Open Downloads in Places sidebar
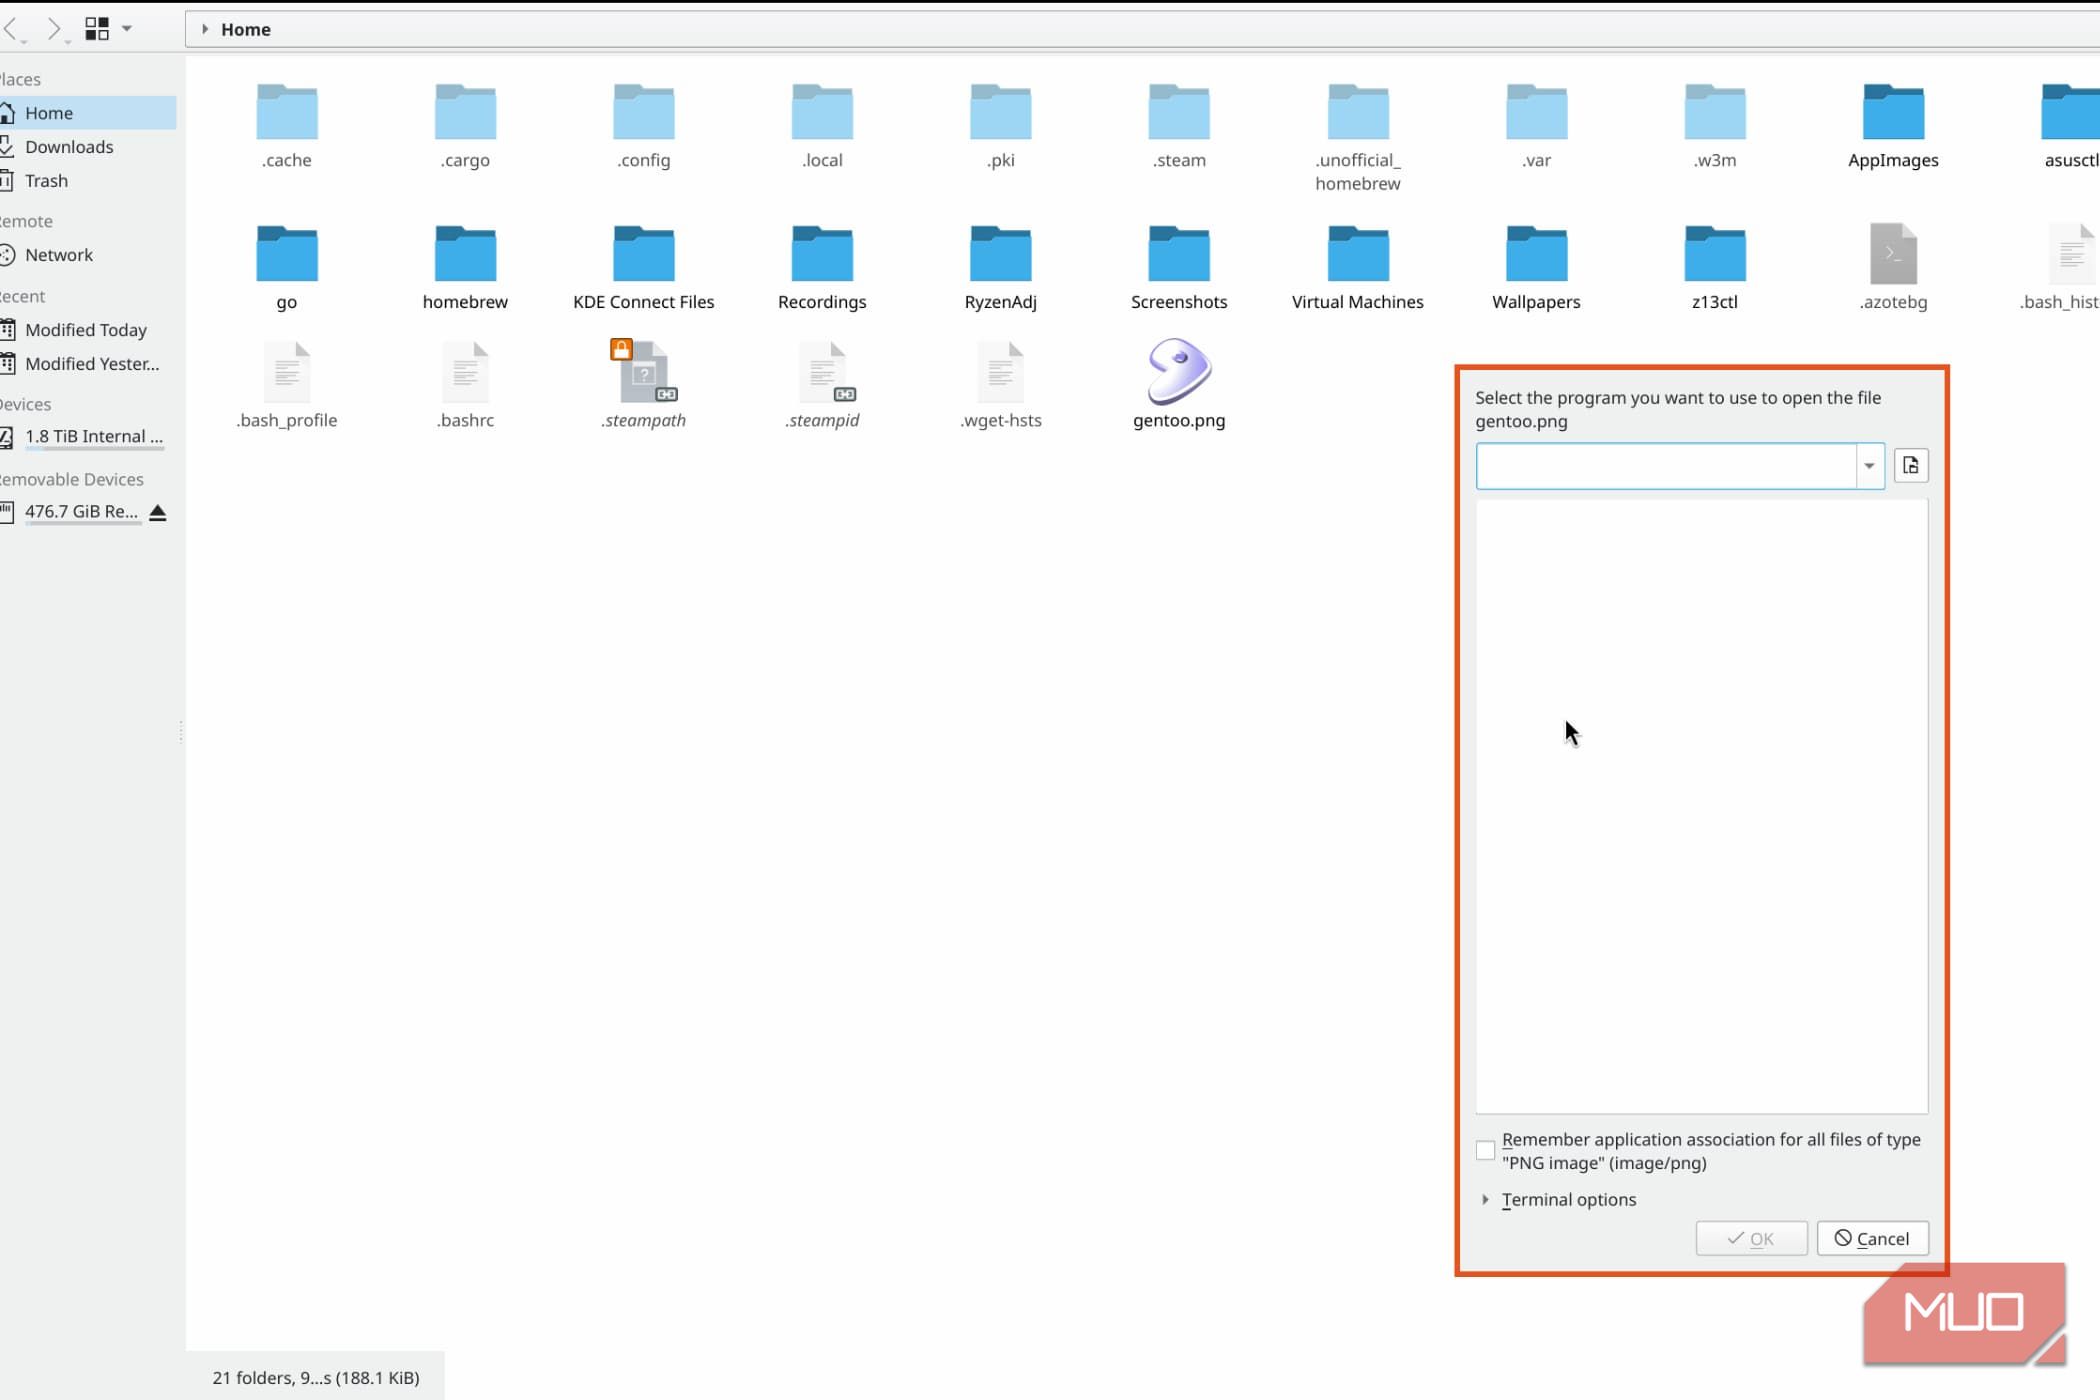 click(x=69, y=147)
